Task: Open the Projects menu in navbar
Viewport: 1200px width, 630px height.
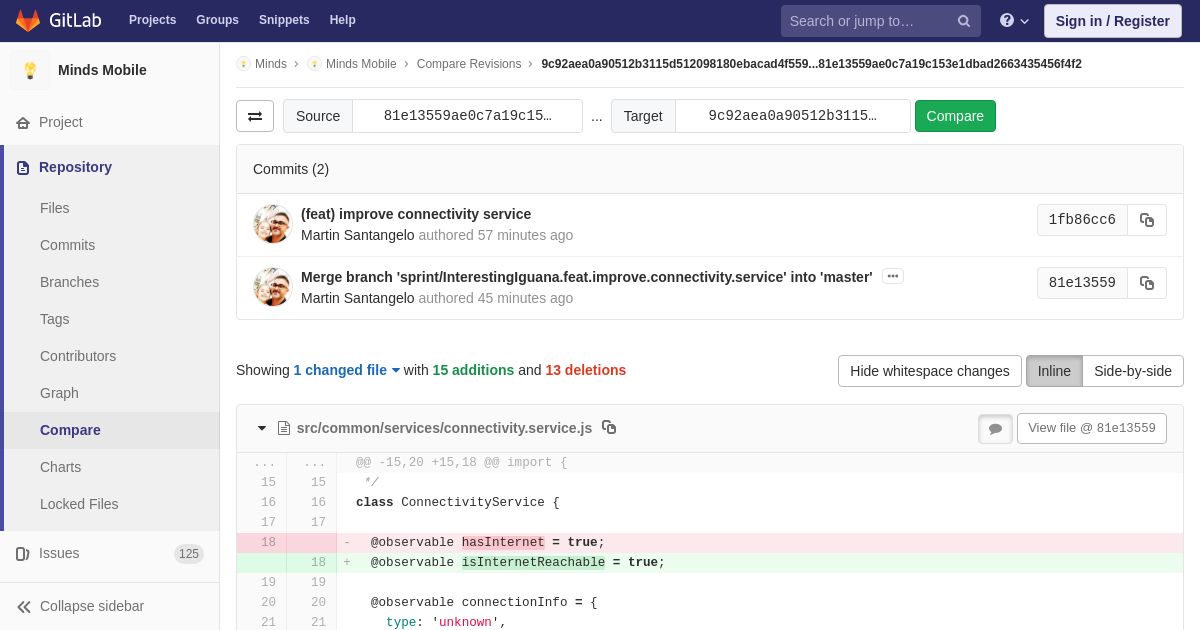Action: [152, 20]
